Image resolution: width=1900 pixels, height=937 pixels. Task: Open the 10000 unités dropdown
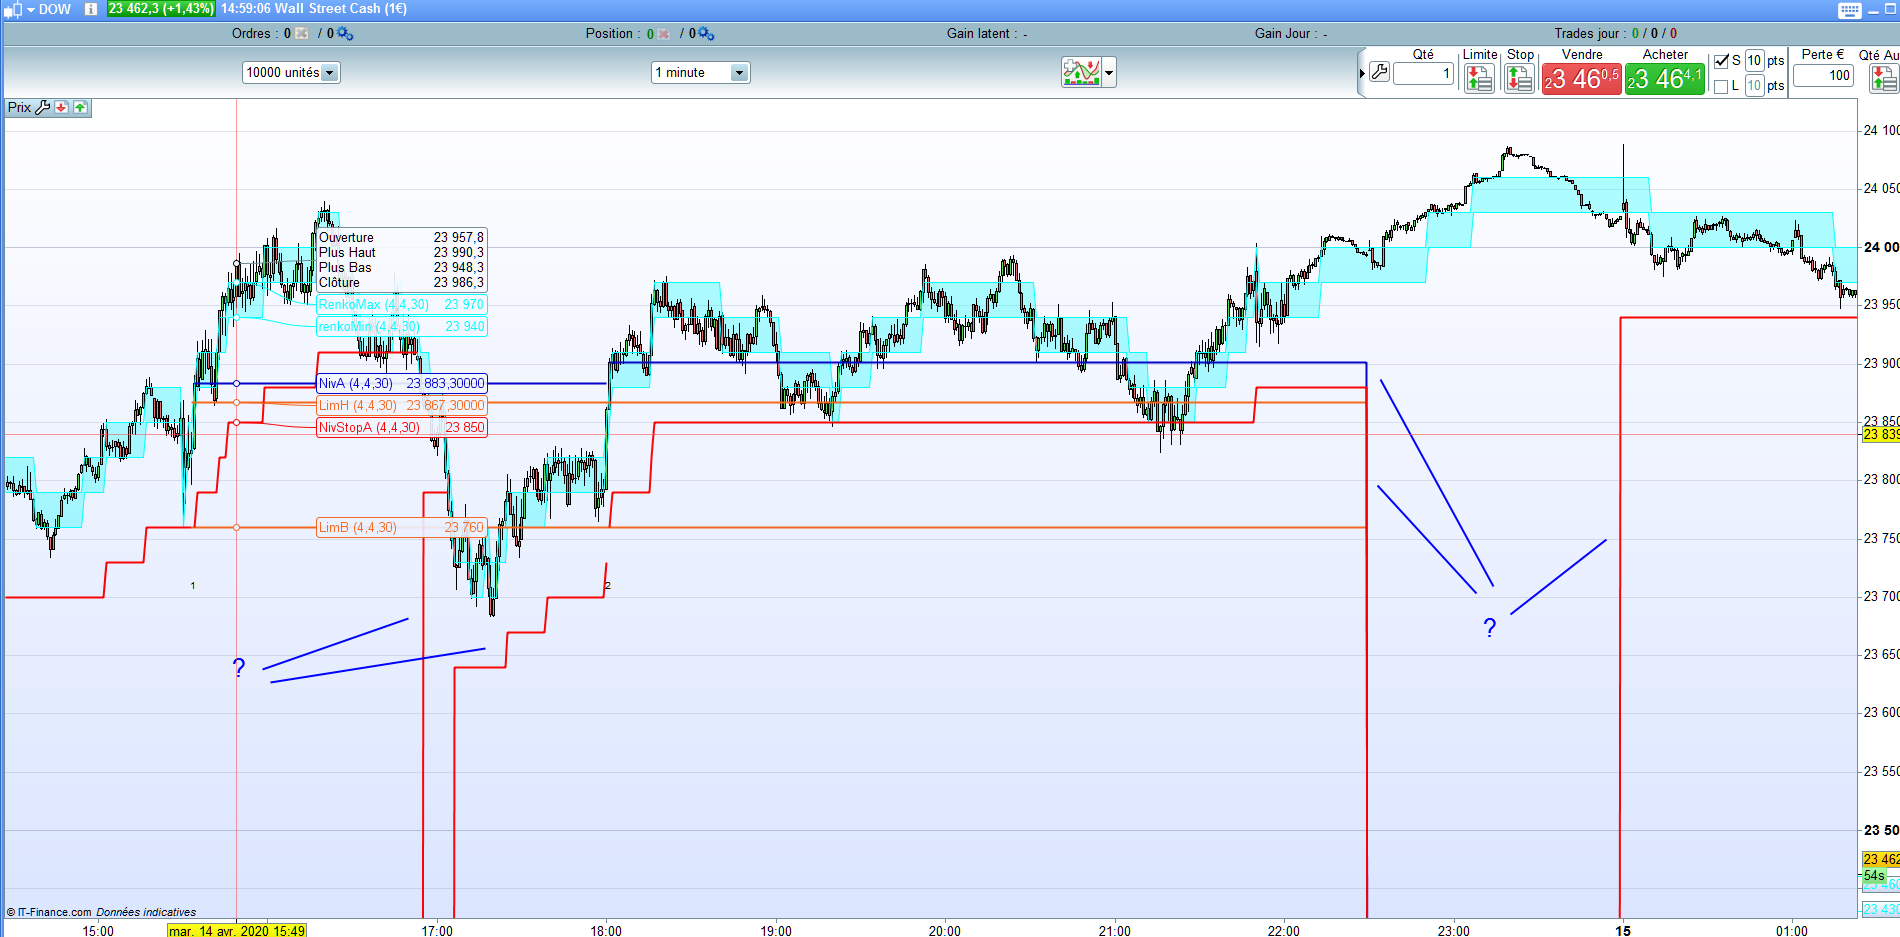[x=291, y=72]
